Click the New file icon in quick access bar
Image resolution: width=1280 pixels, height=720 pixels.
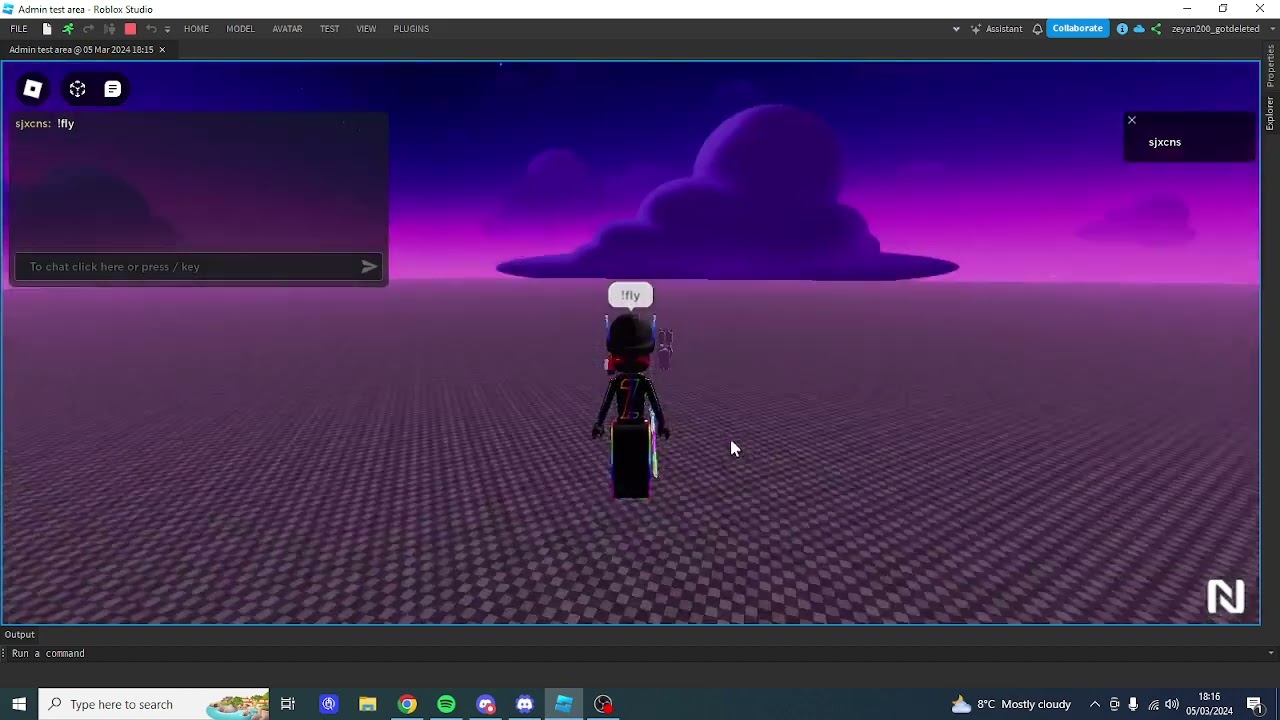(47, 29)
